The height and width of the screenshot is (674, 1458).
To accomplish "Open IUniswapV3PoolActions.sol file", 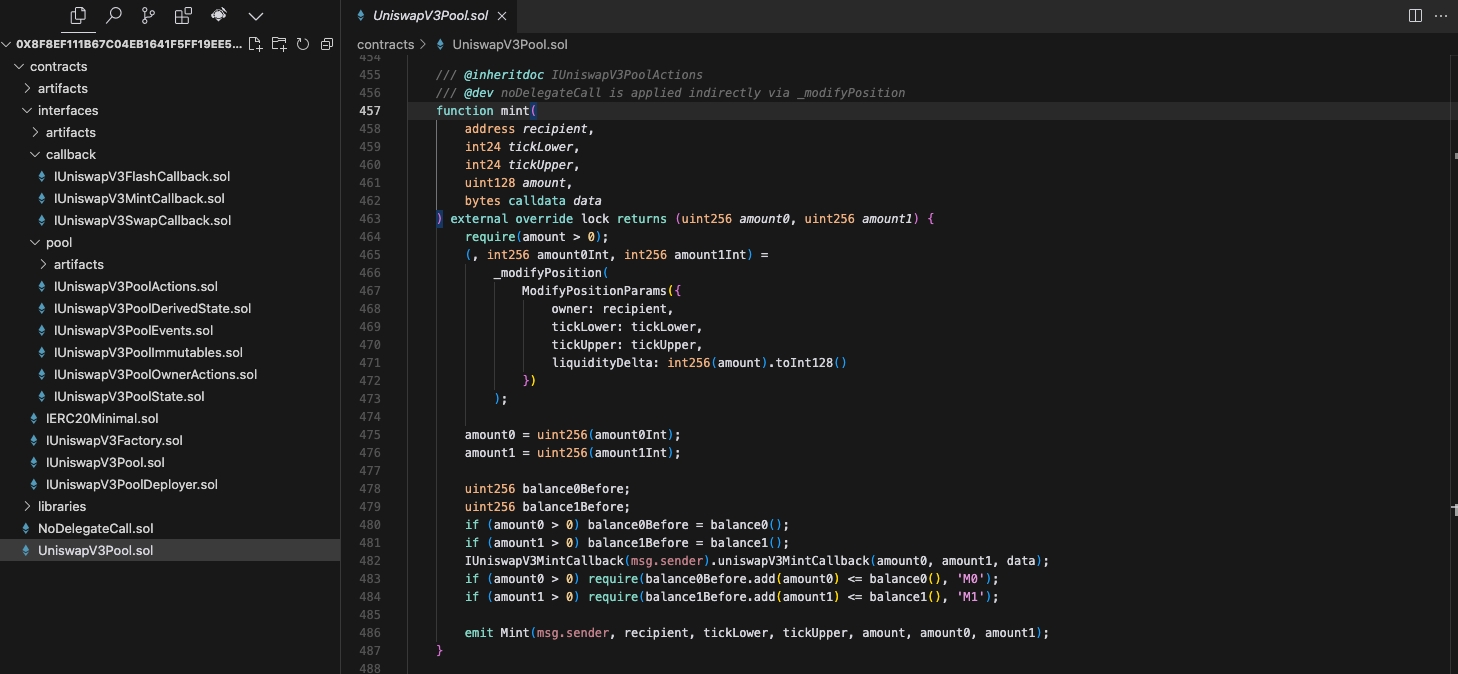I will tap(136, 286).
